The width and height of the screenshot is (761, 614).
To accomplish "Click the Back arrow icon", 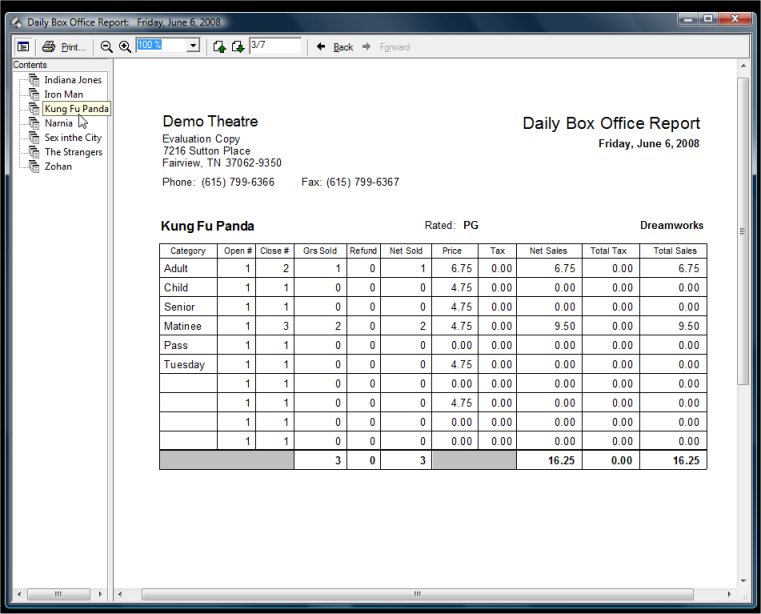I will [x=321, y=47].
